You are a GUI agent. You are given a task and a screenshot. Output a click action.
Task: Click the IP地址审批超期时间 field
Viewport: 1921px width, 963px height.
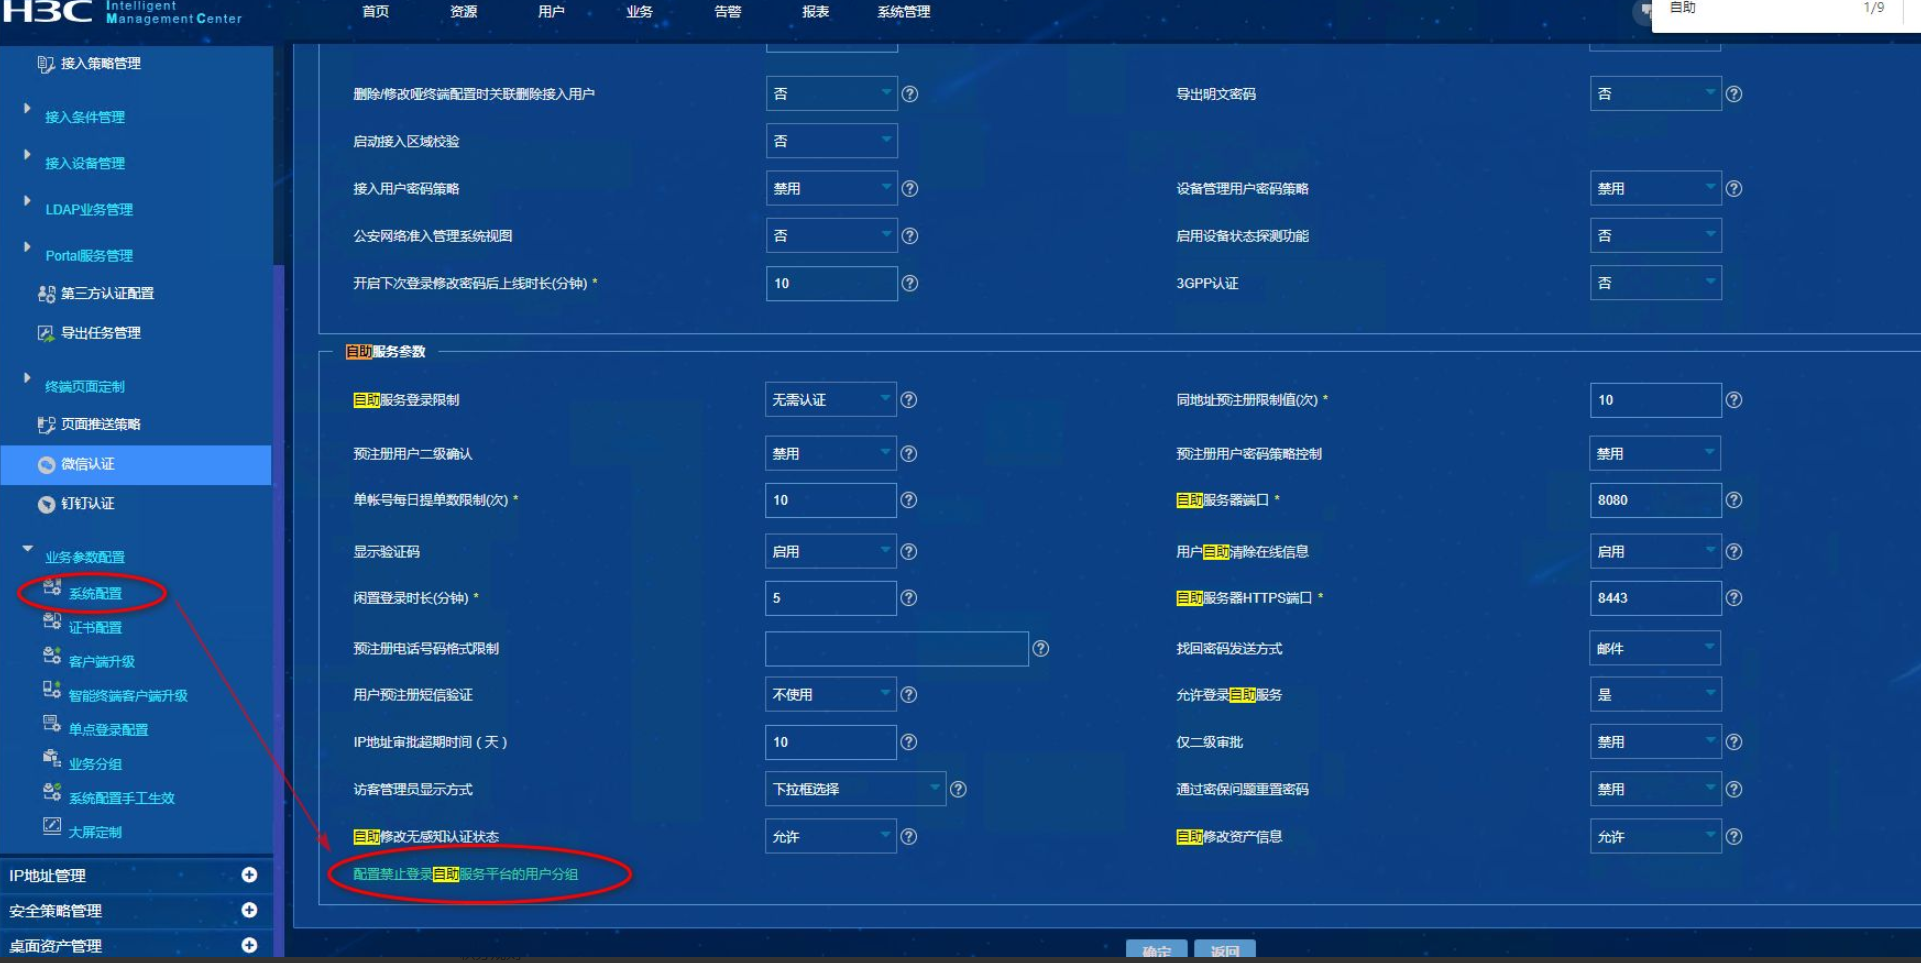coord(831,742)
